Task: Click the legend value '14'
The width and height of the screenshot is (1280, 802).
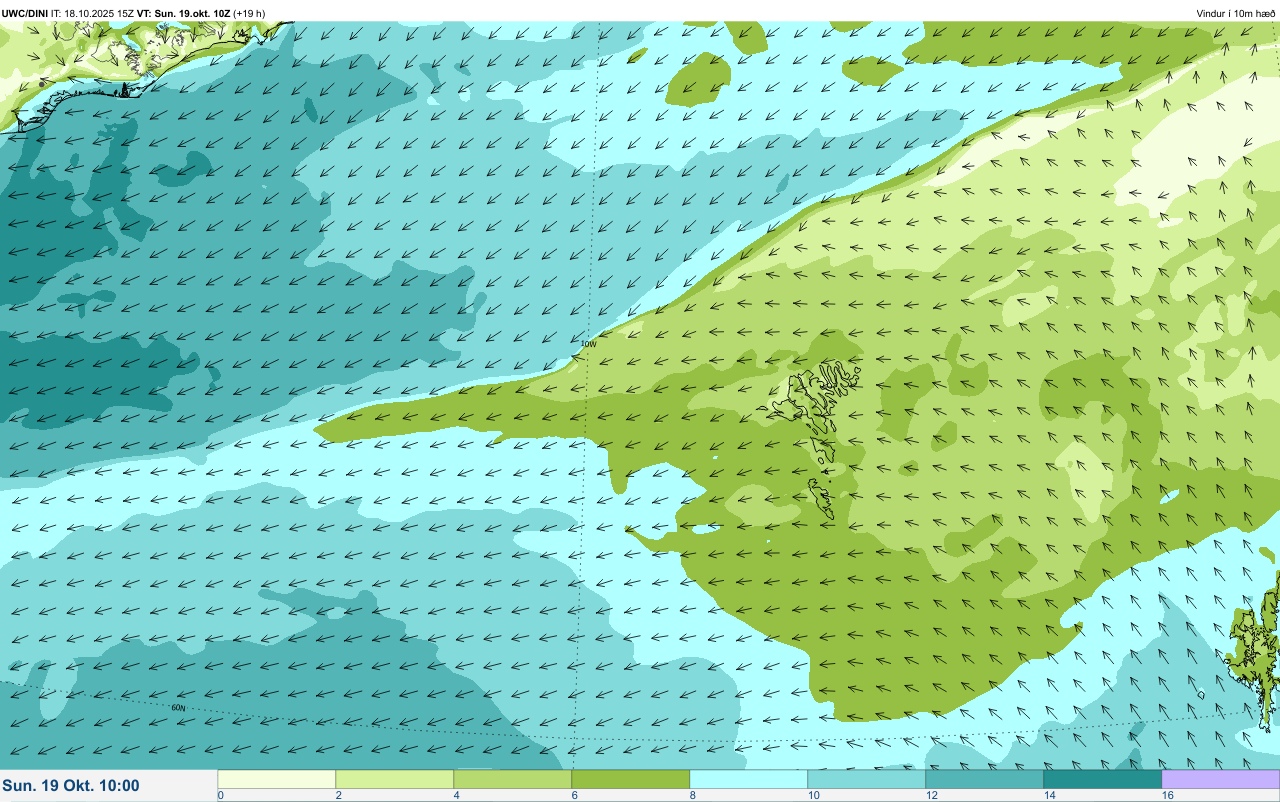Action: 1050,795
